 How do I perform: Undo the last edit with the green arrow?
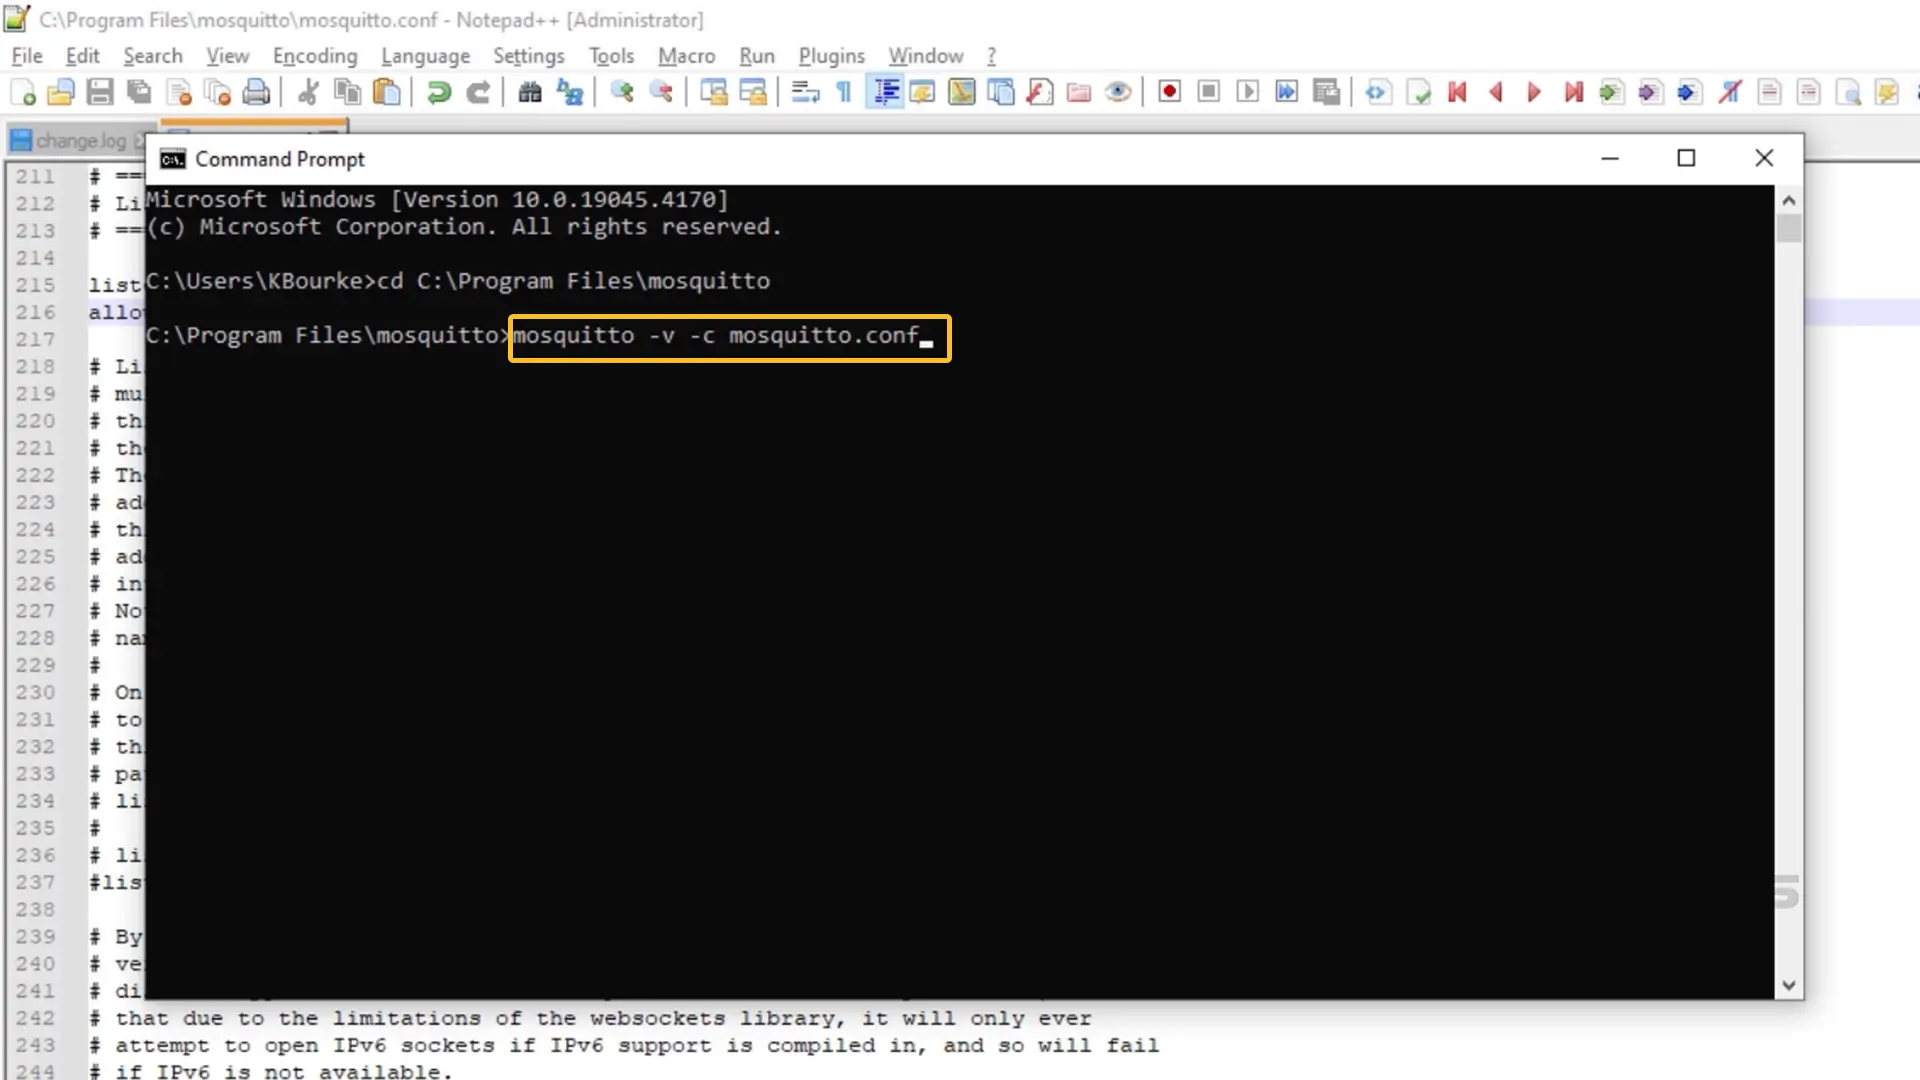click(438, 93)
